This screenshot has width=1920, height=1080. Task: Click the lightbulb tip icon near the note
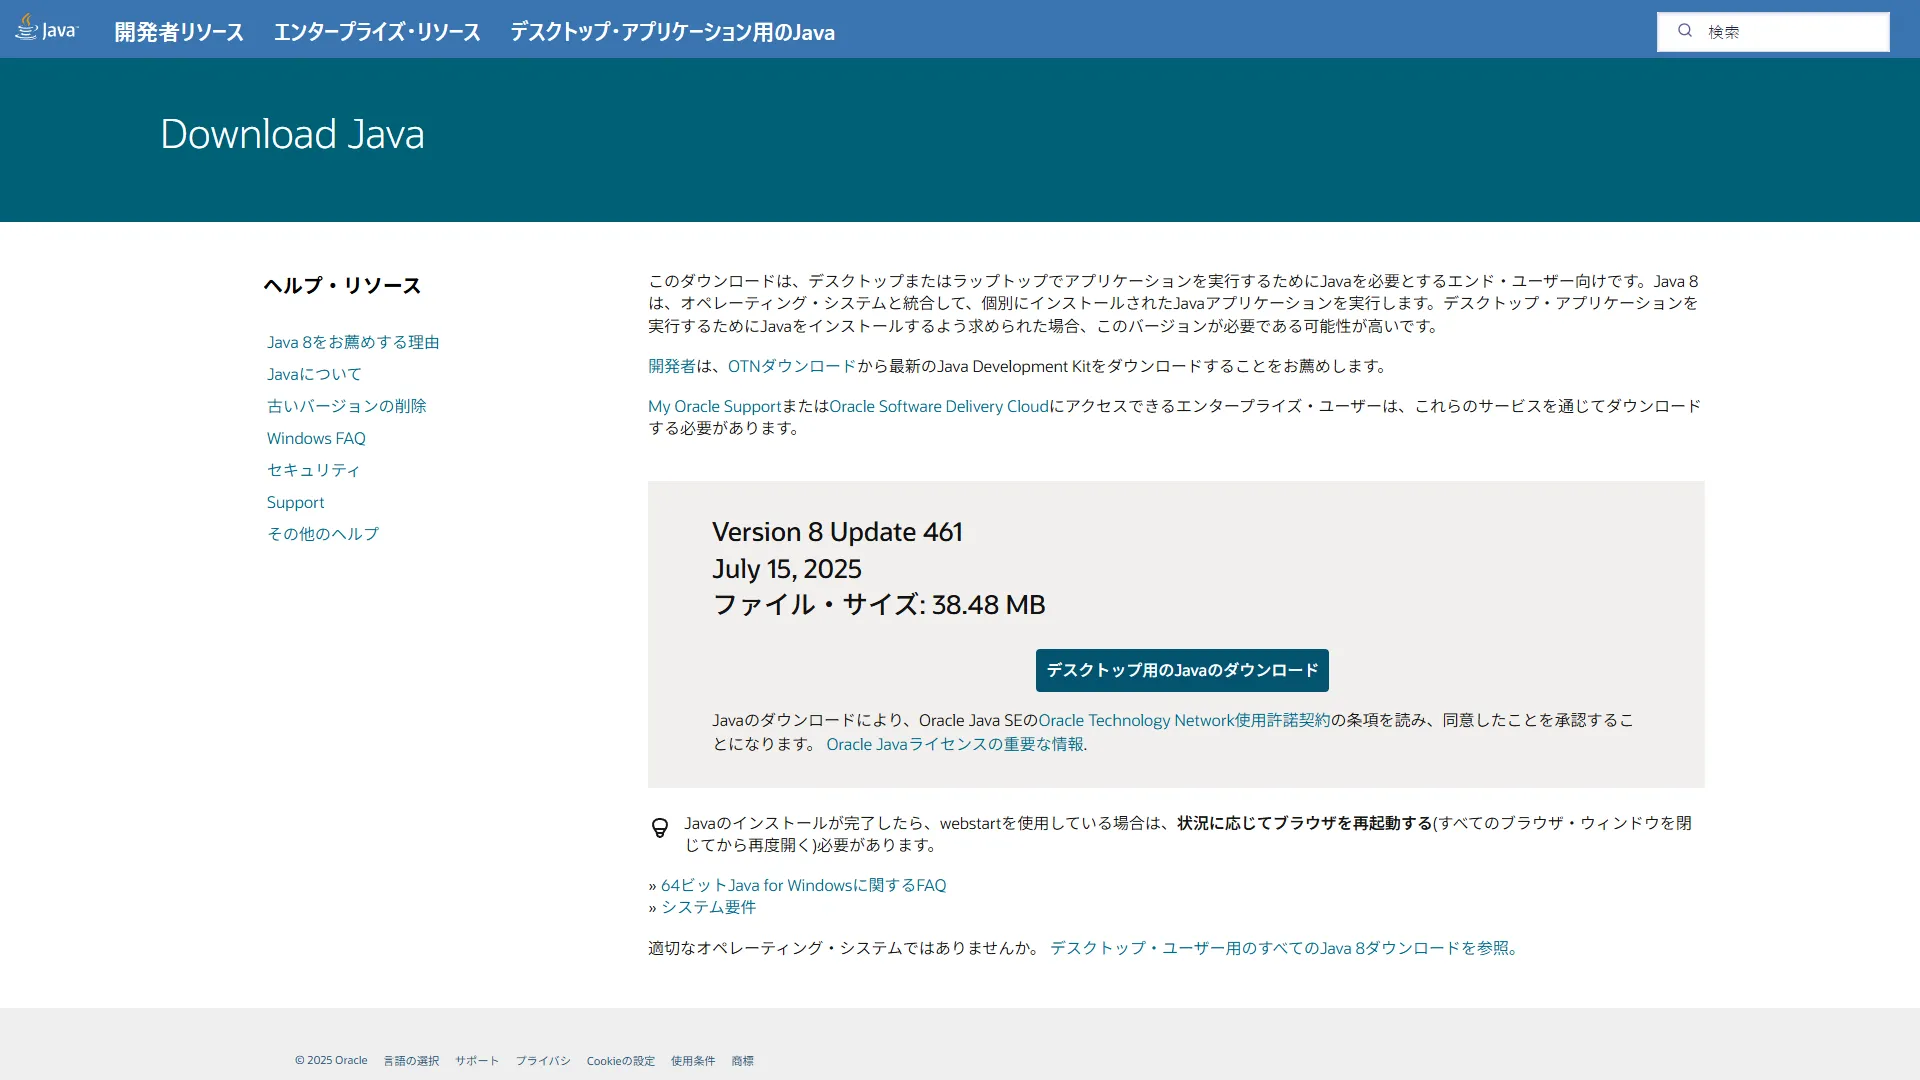(x=660, y=828)
